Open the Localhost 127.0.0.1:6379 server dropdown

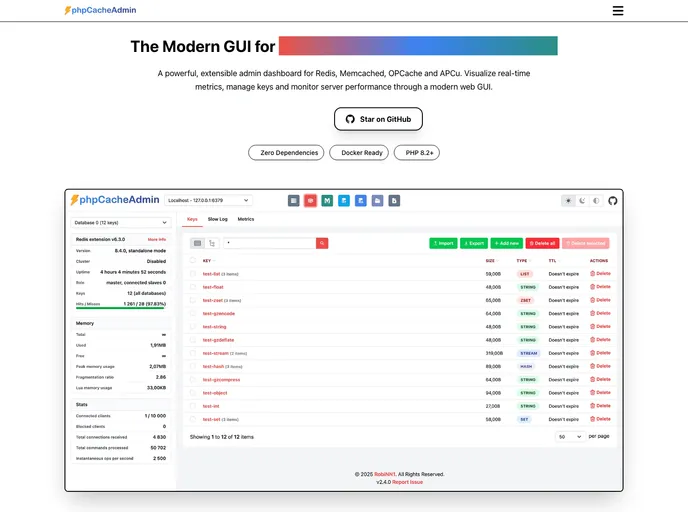208,200
